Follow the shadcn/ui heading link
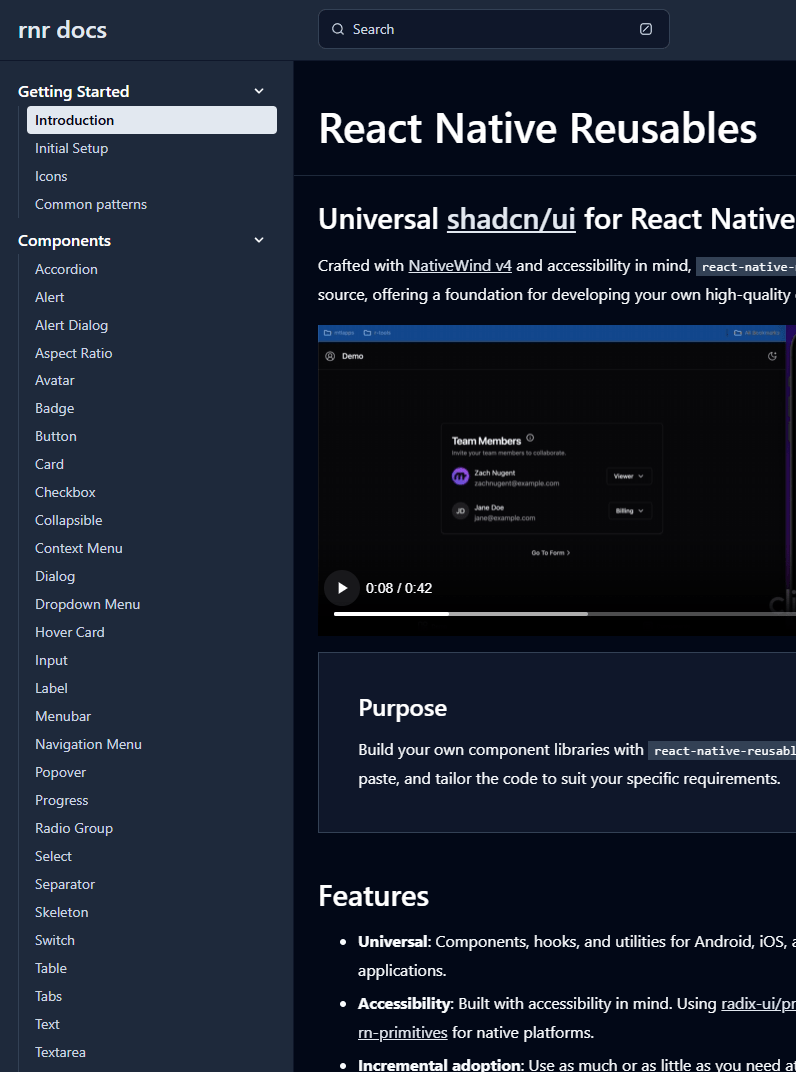 pyautogui.click(x=511, y=219)
